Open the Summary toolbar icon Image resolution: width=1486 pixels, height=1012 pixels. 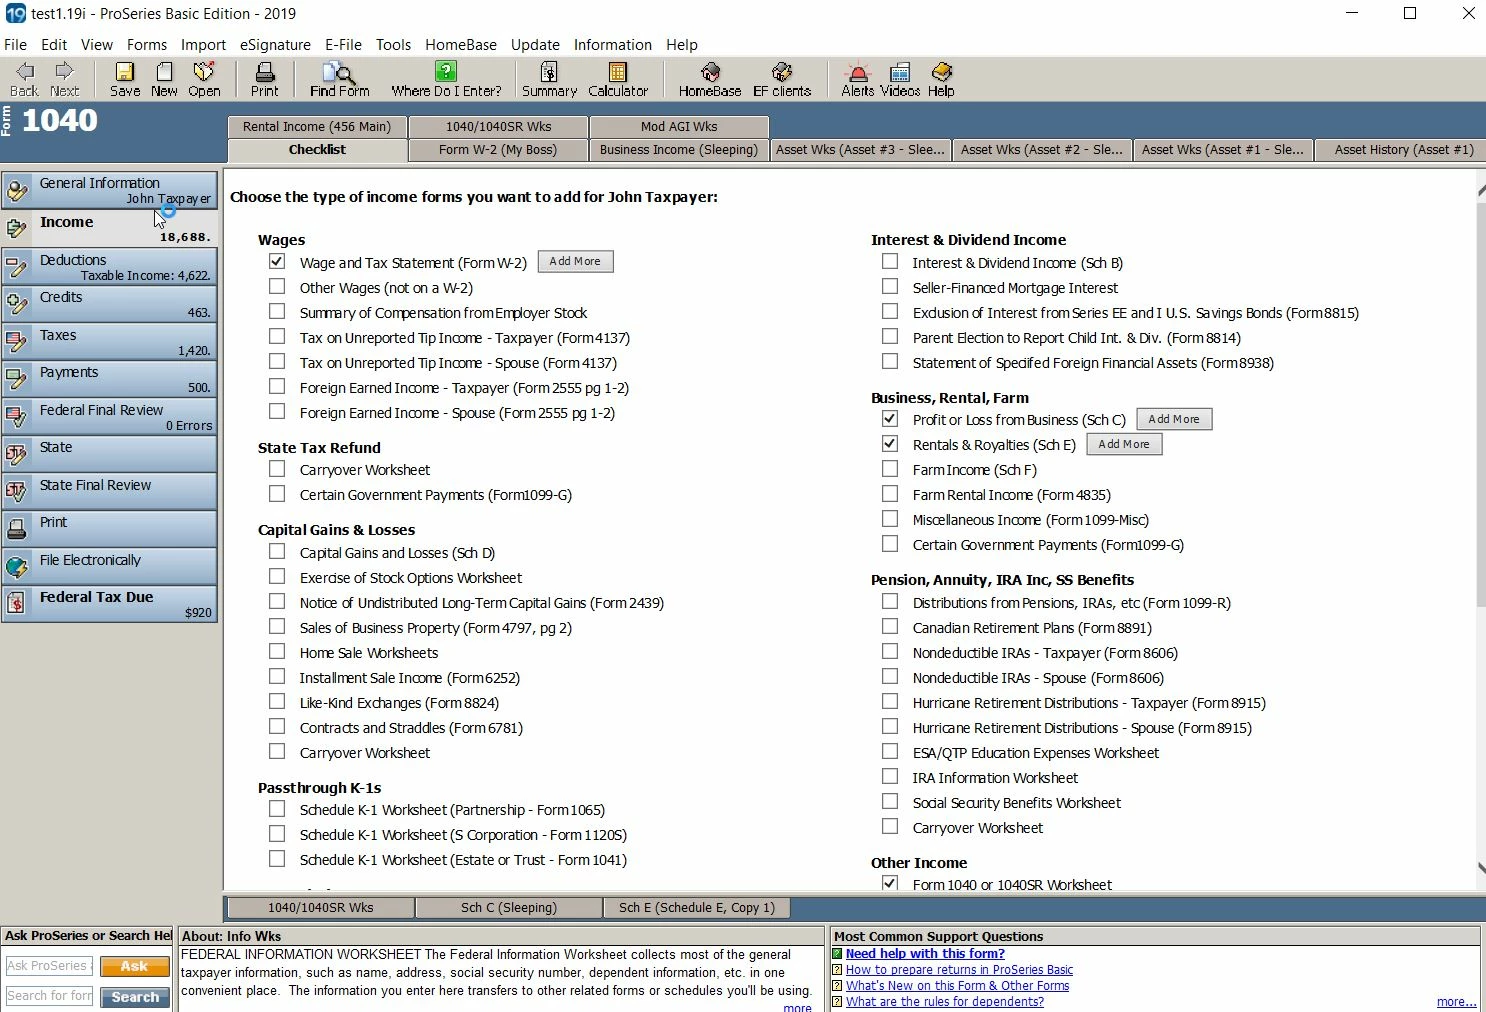click(x=549, y=79)
